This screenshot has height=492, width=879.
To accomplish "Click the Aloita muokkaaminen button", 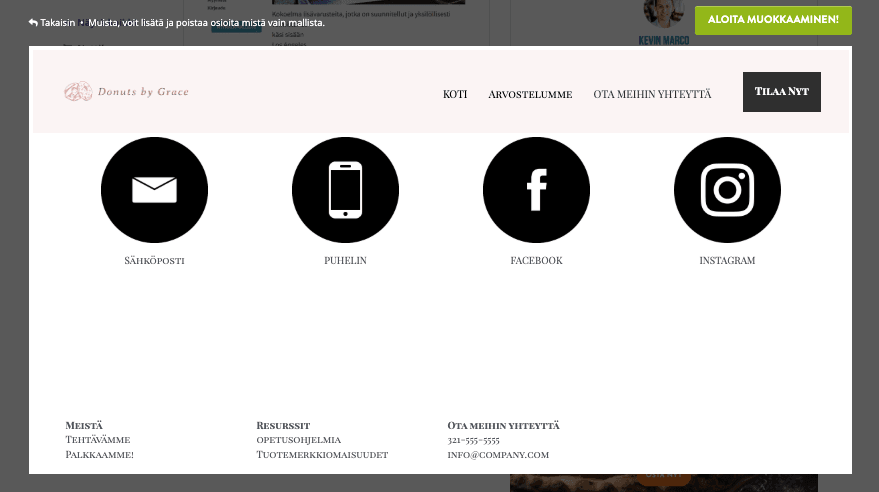I will click(x=773, y=20).
